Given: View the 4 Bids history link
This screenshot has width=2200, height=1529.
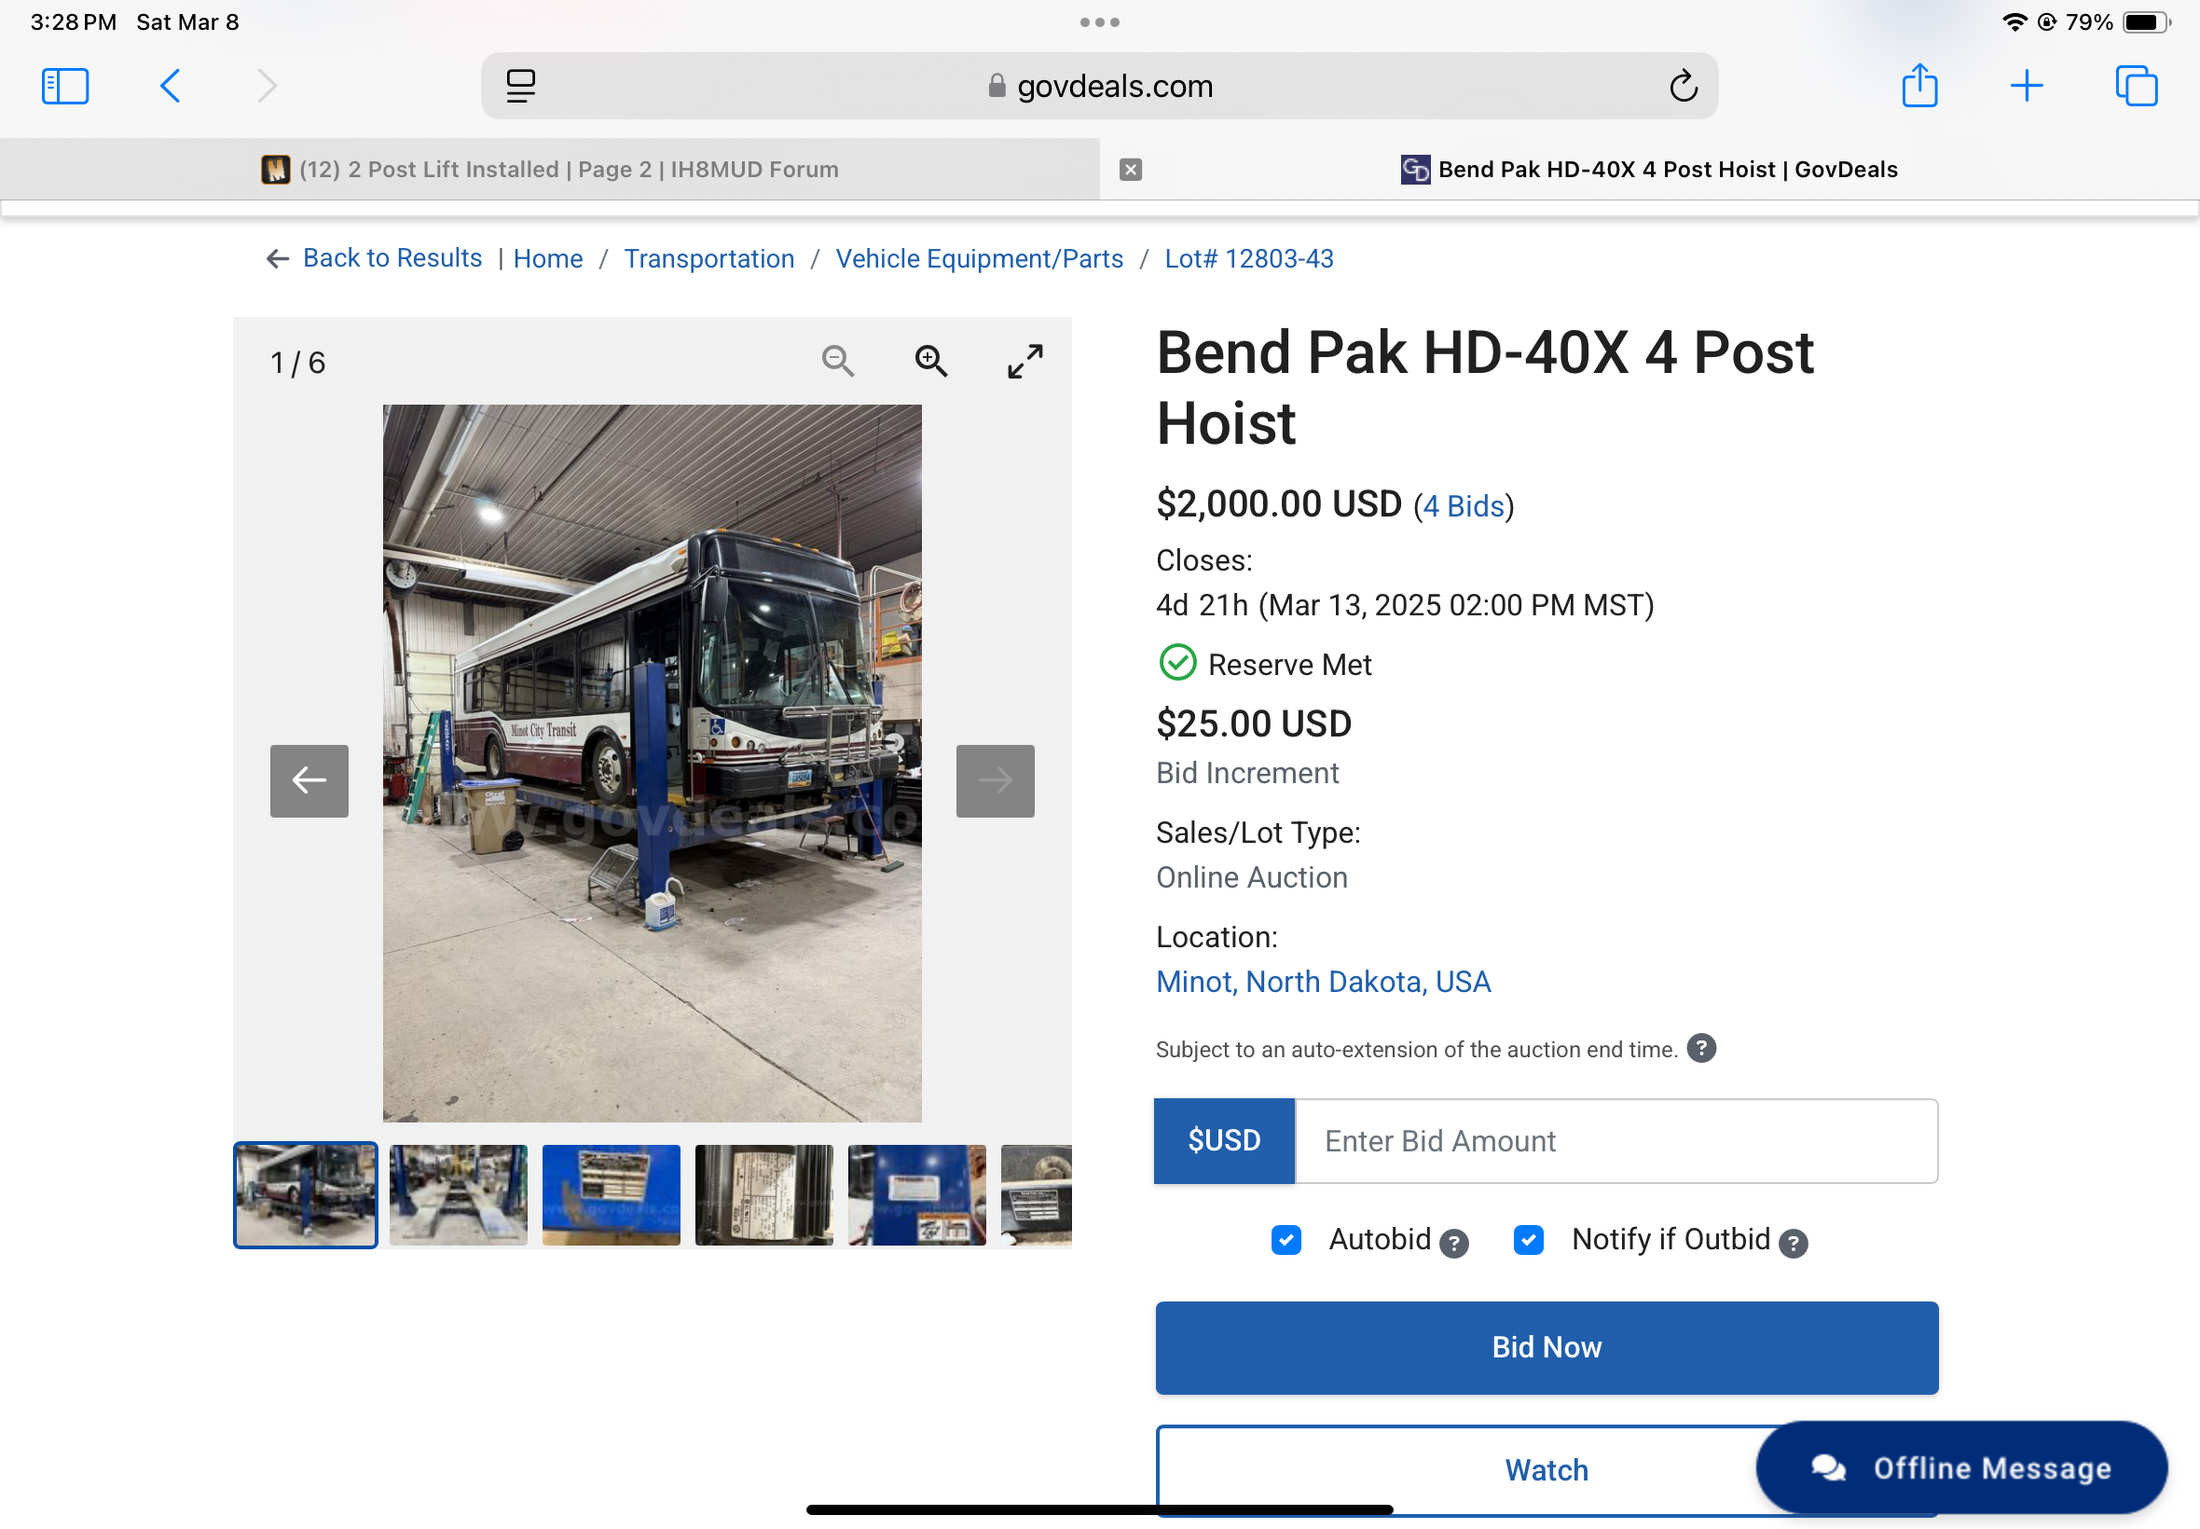Looking at the screenshot, I should click(1464, 506).
